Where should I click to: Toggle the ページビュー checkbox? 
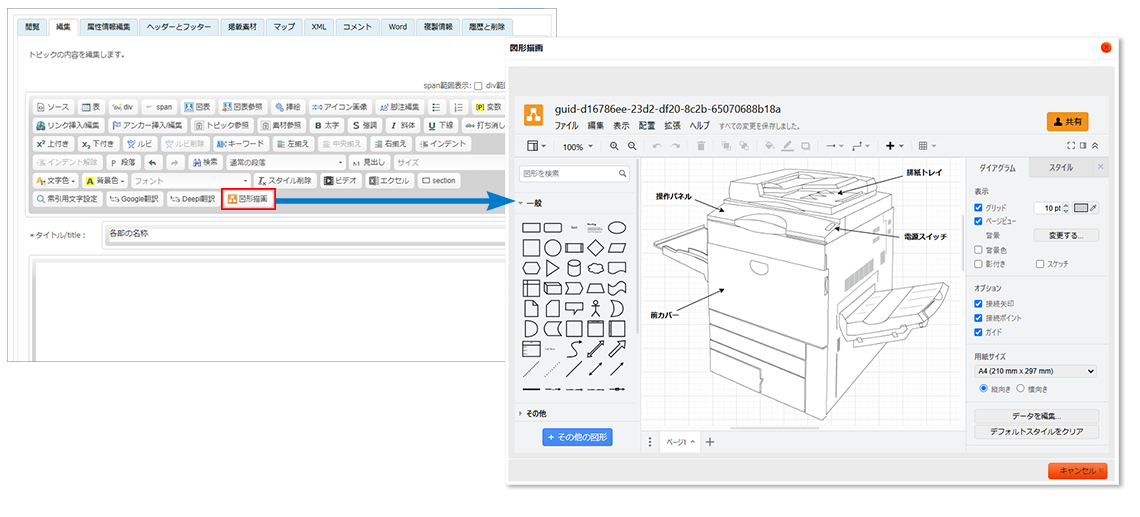[979, 221]
